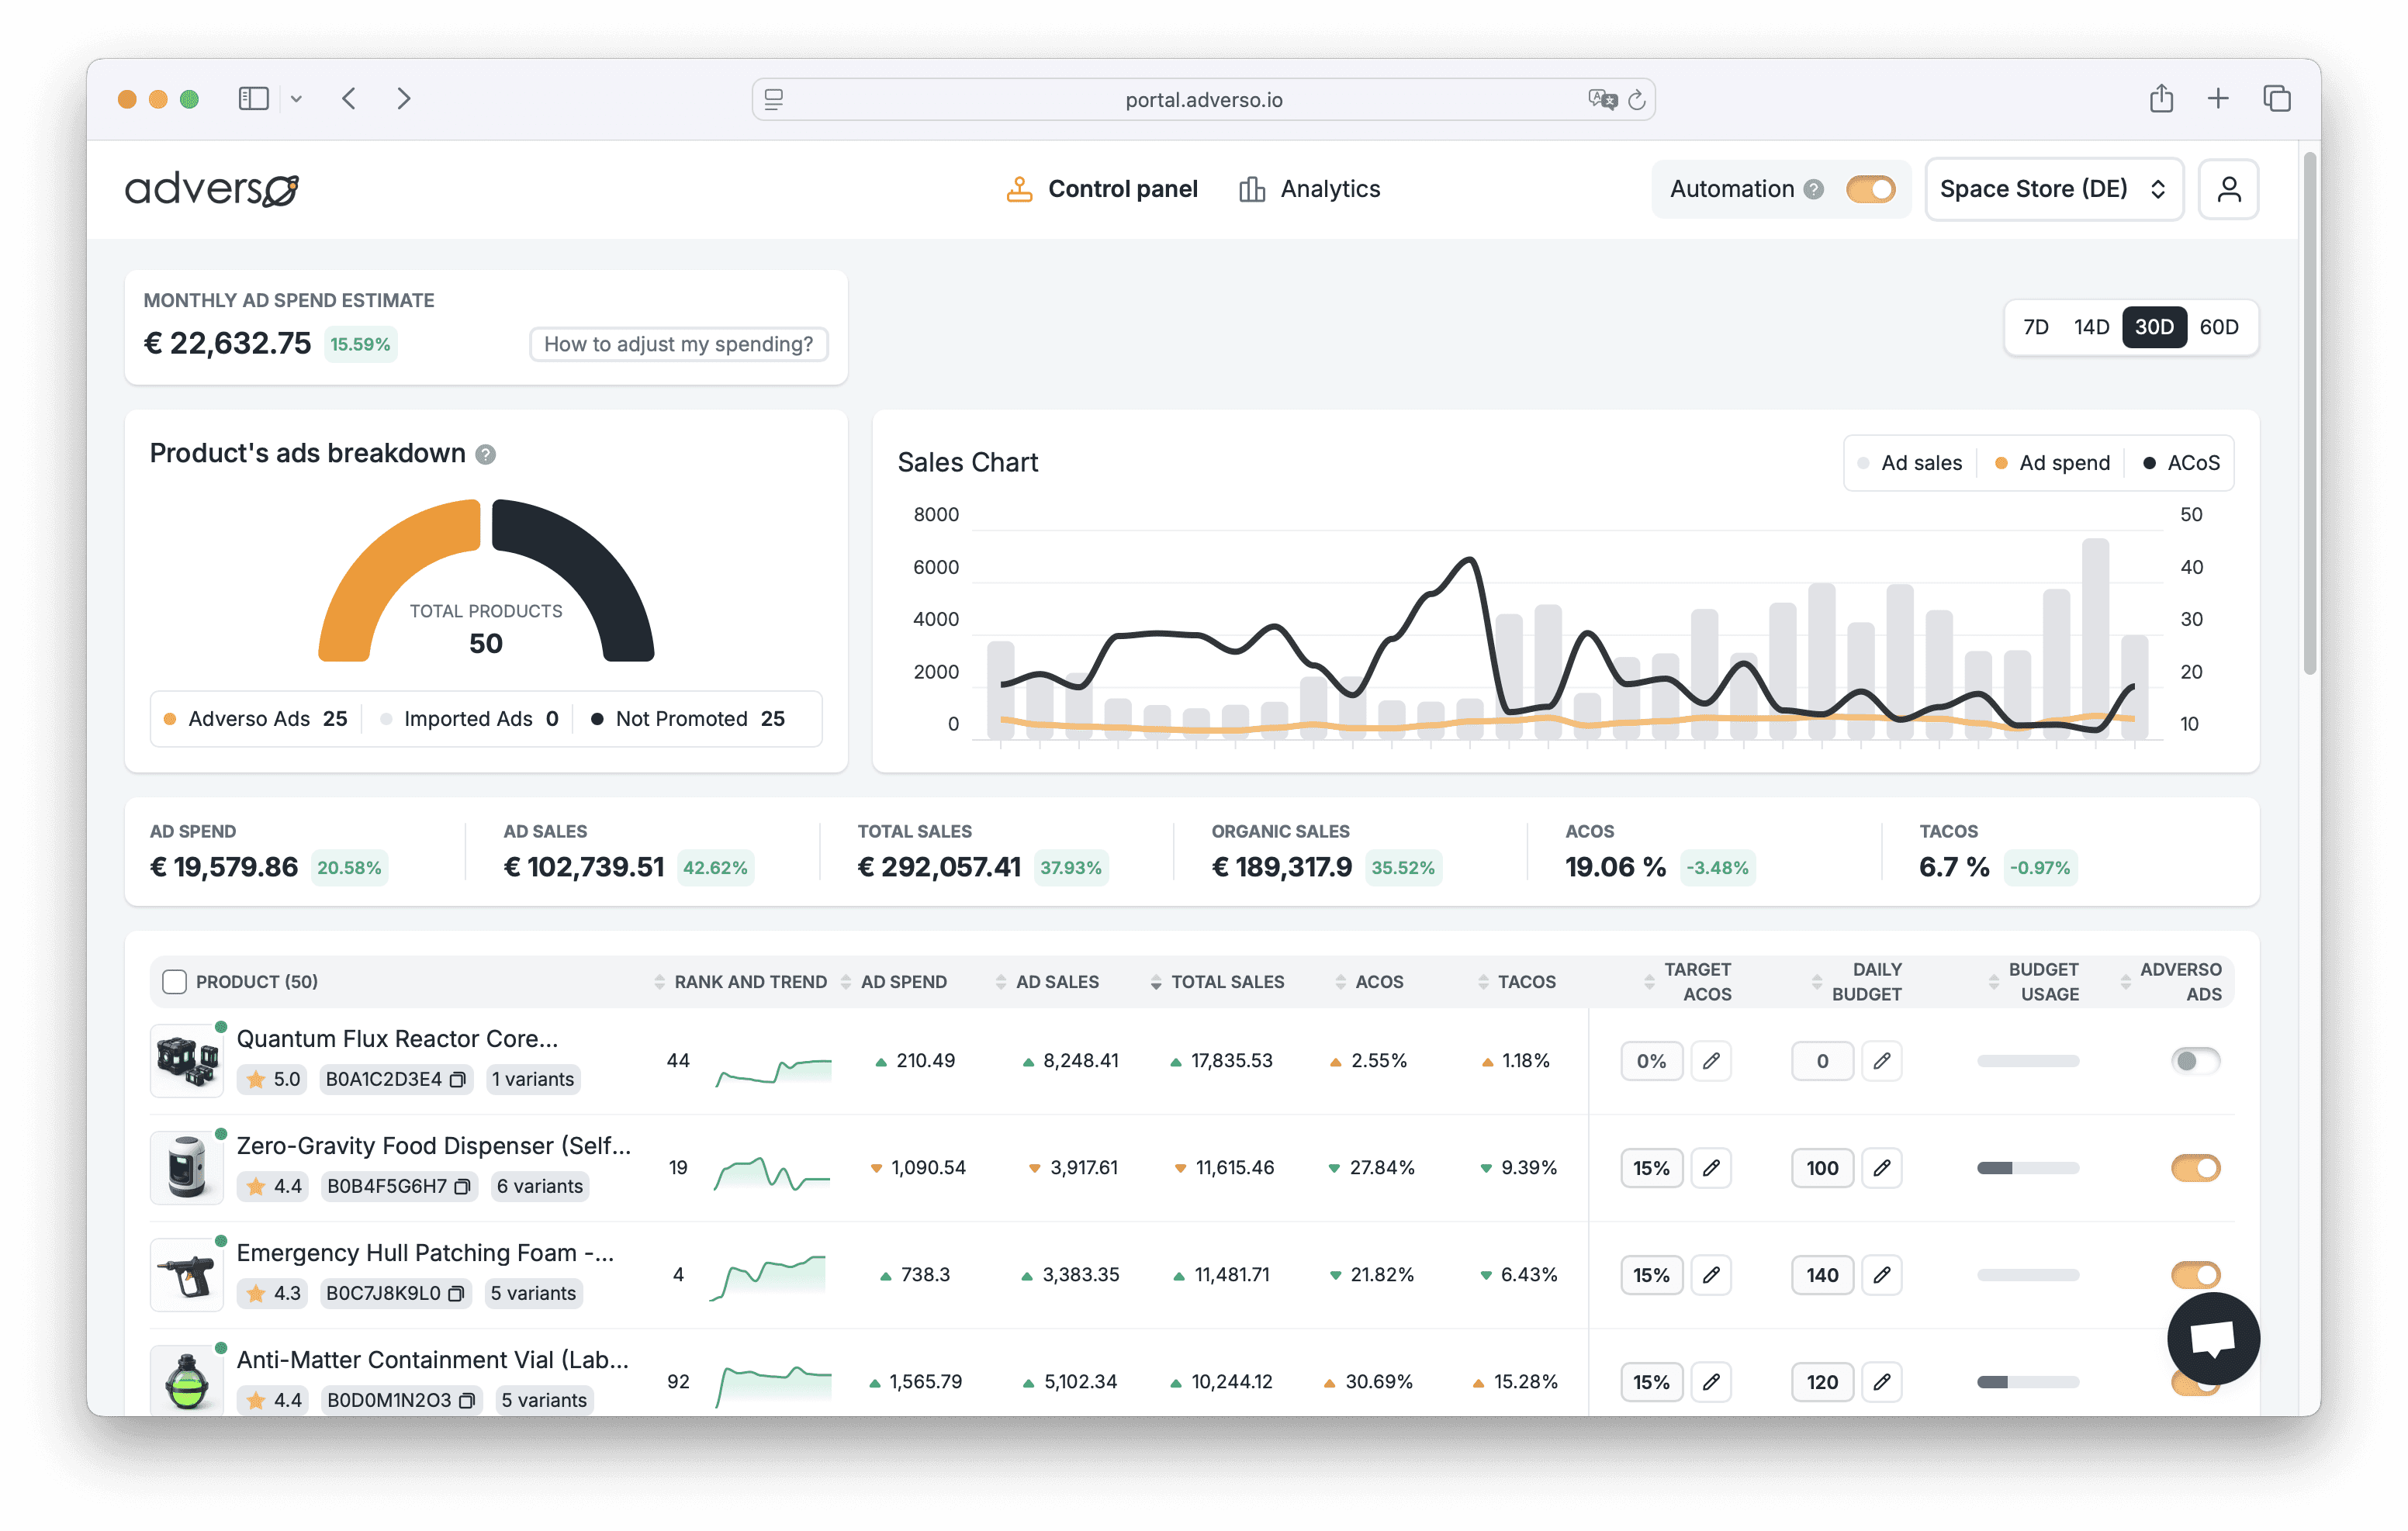Toggle Ad sales series in chart legend
Image resolution: width=2408 pixels, height=1531 pixels.
click(1909, 463)
